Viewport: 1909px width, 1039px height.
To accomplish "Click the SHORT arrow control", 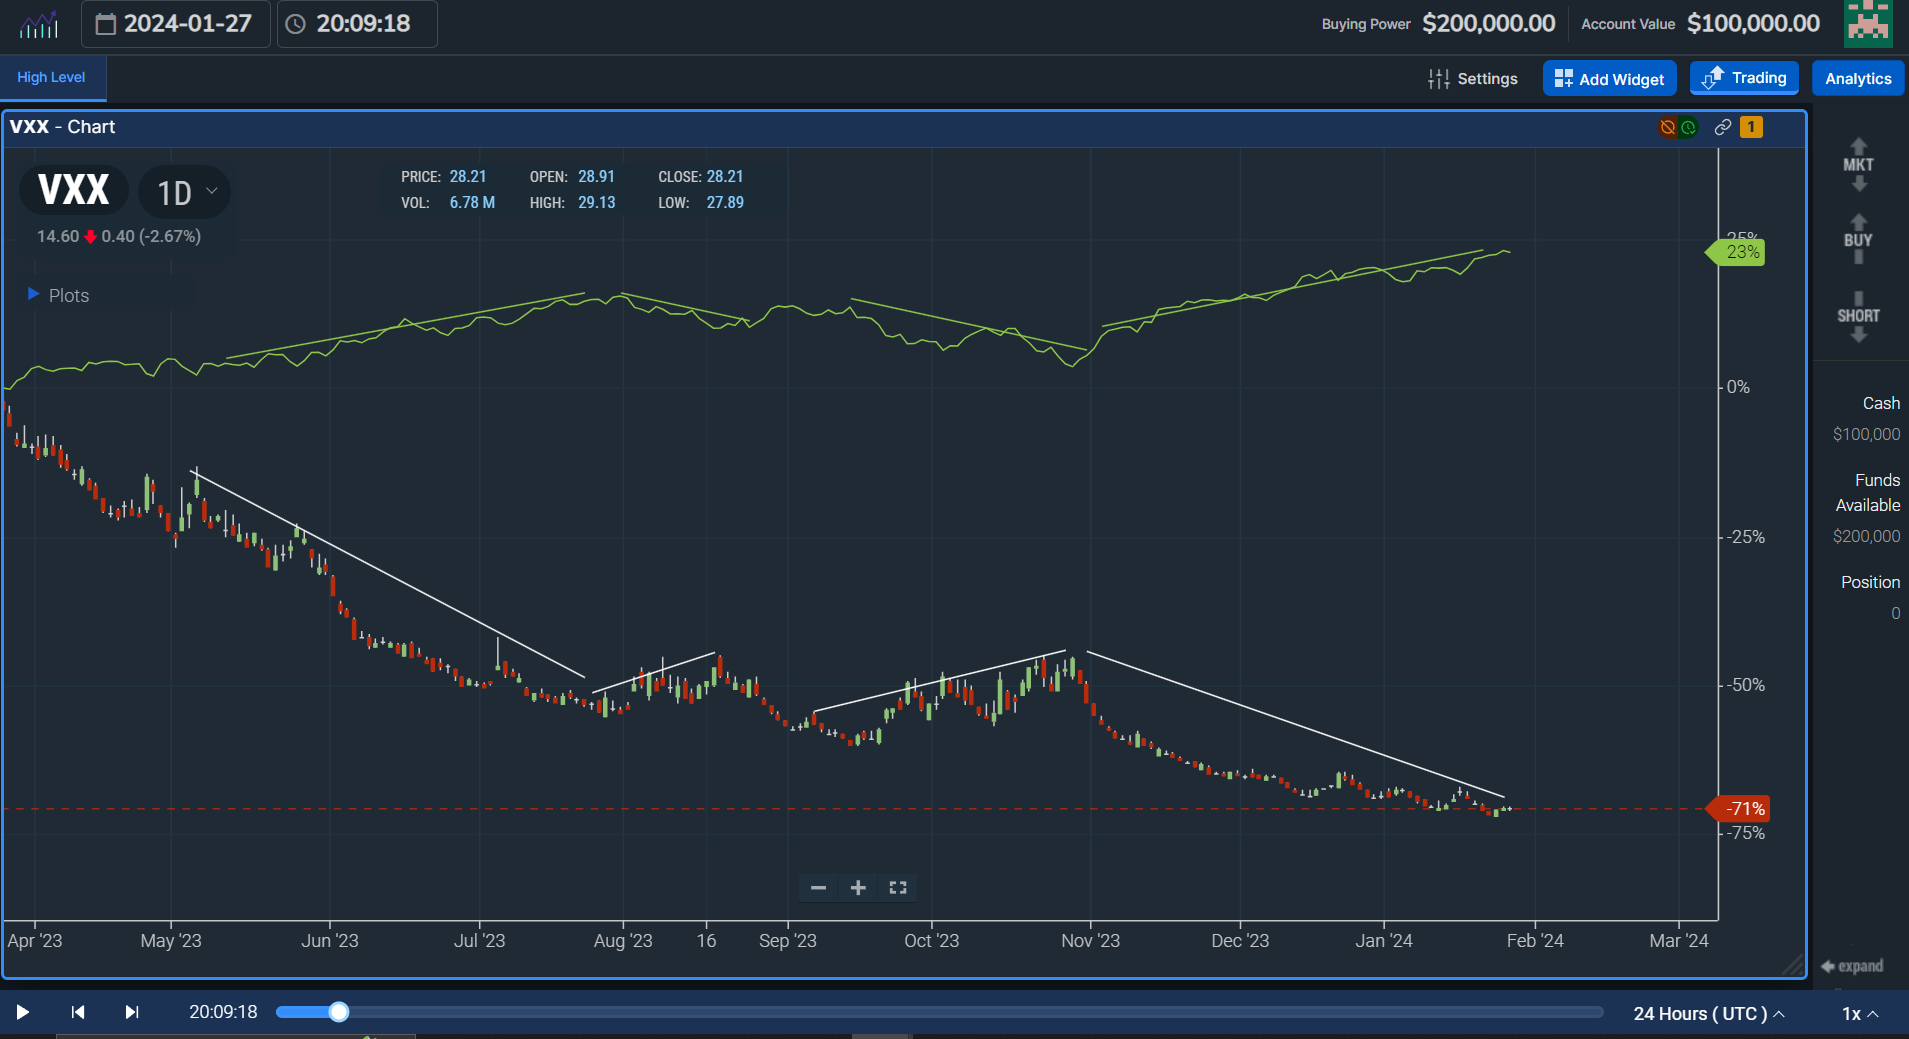I will 1857,315.
